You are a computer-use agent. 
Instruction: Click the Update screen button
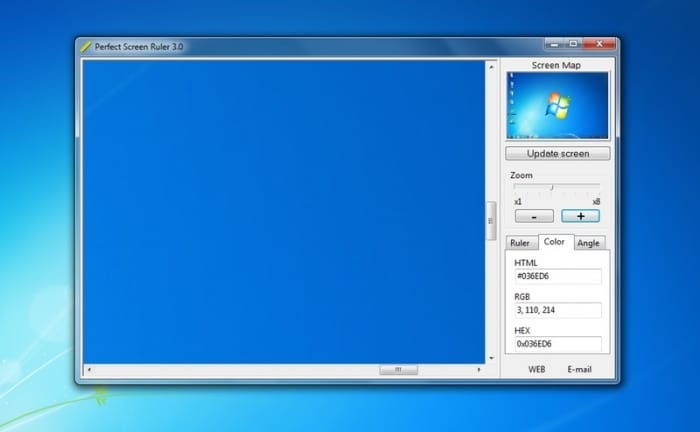pos(557,154)
